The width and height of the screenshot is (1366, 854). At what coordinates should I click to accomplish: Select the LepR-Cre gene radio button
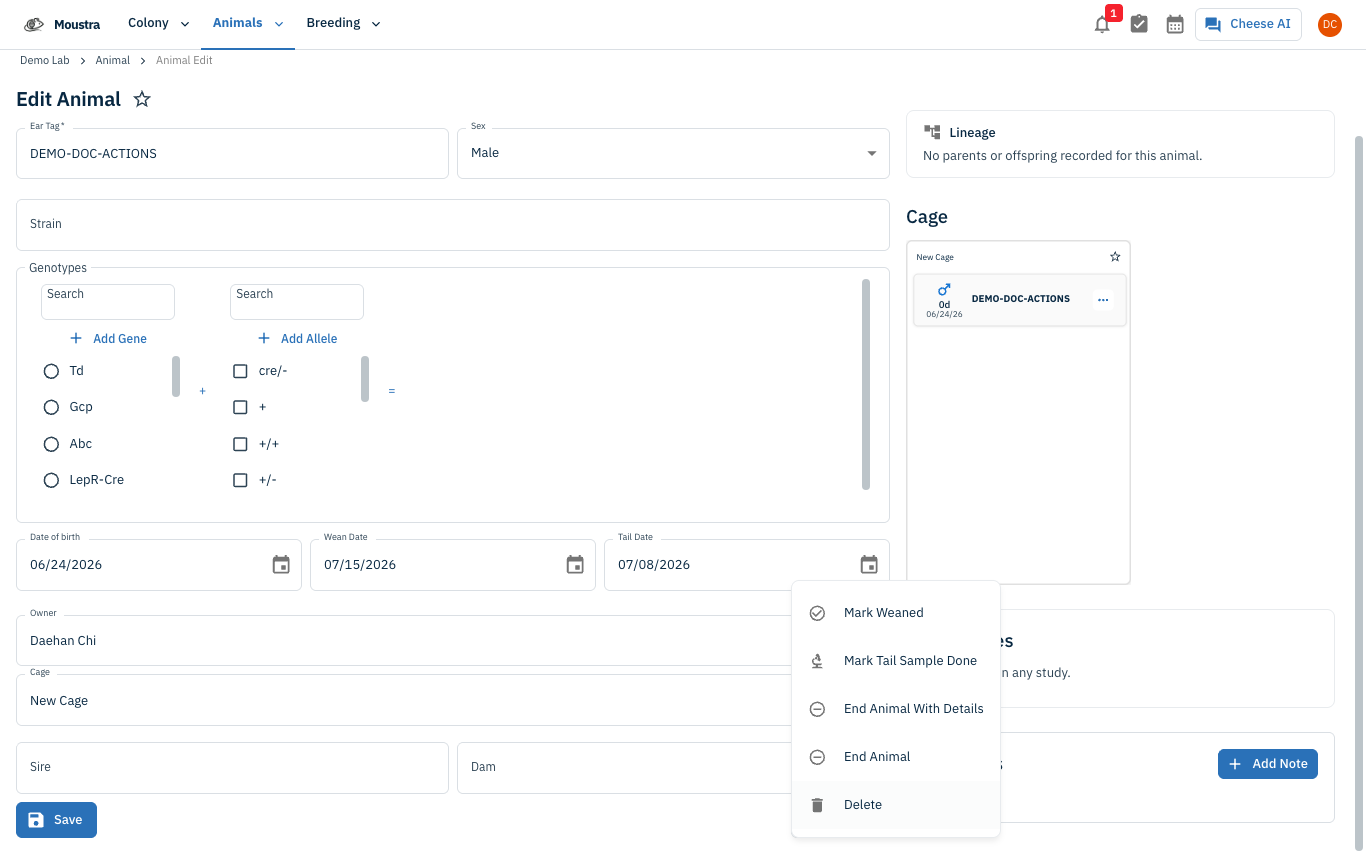[x=51, y=480]
